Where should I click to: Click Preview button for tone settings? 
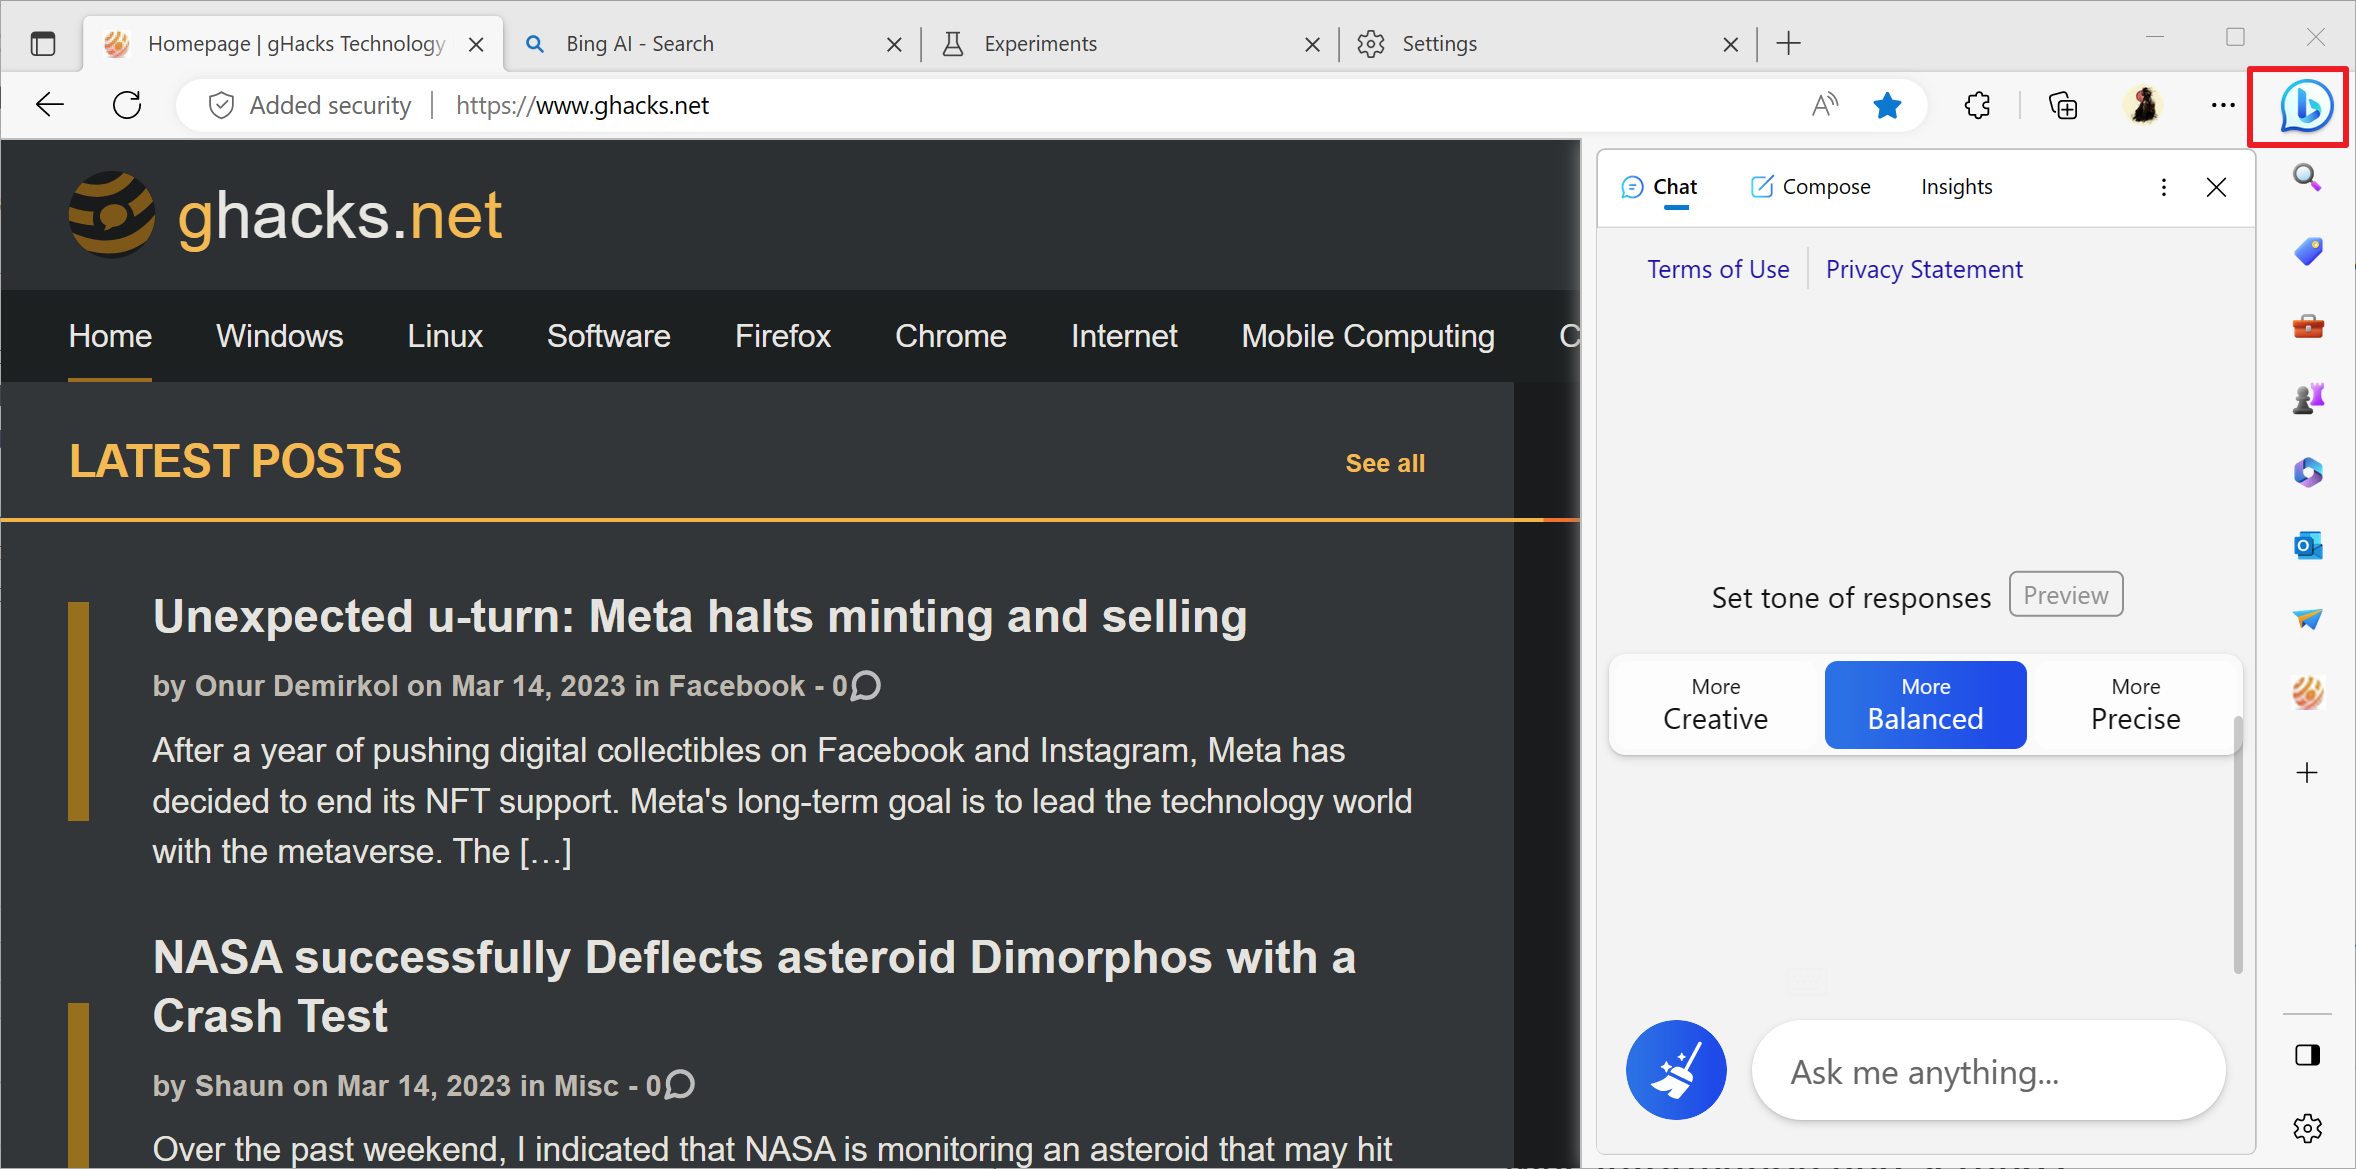click(x=2066, y=595)
